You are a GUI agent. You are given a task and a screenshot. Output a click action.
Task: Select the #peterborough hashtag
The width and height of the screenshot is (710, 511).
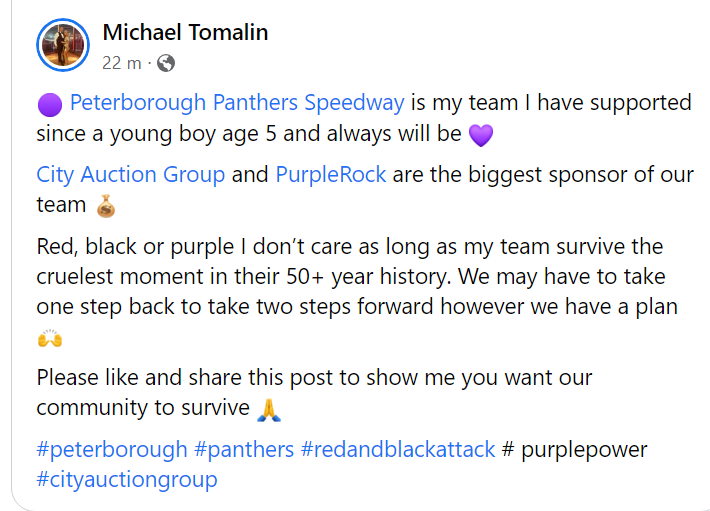tap(112, 449)
